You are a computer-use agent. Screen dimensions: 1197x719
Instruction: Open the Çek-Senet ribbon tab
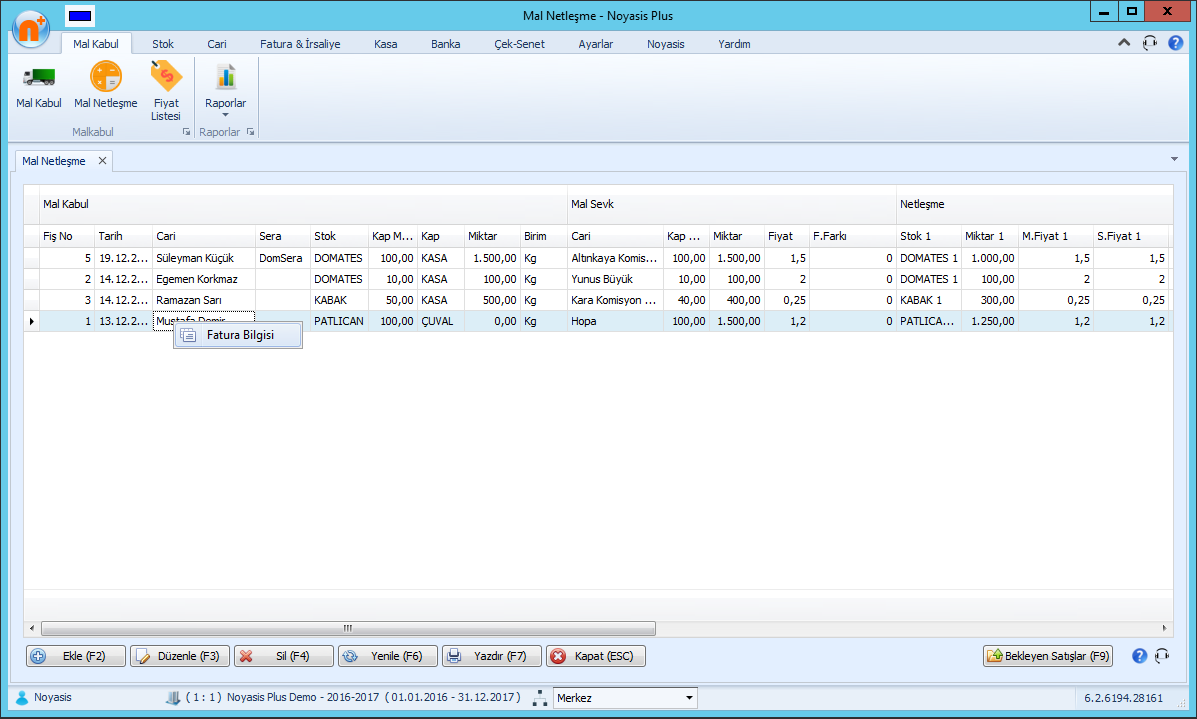click(x=519, y=44)
